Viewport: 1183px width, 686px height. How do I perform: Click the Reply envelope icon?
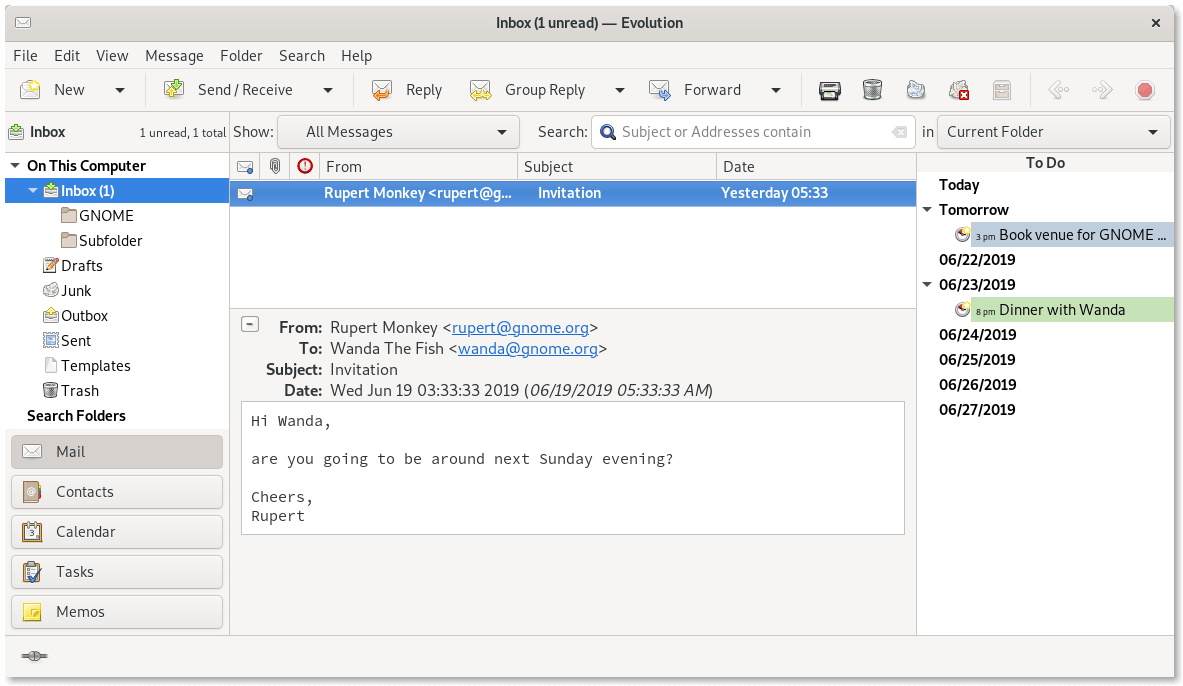coord(382,90)
